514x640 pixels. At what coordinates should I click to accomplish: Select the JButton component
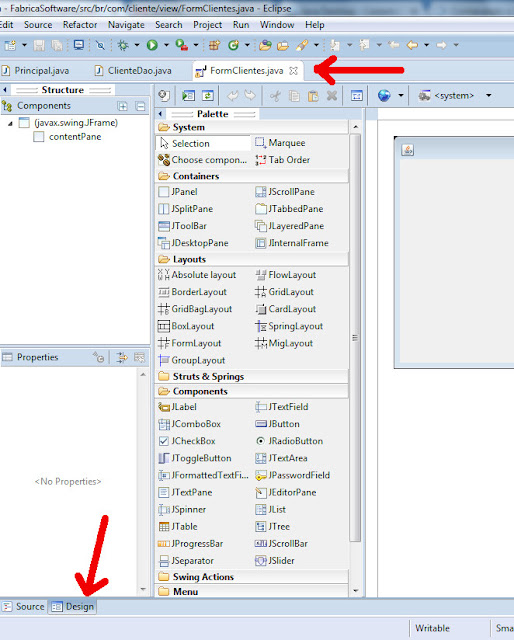277,424
